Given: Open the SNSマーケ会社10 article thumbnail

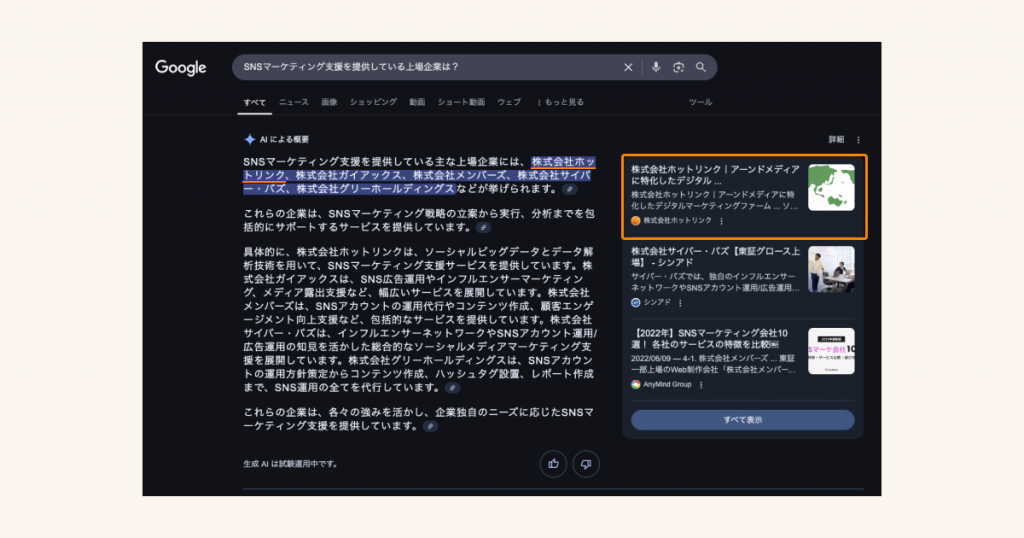Looking at the screenshot, I should (831, 351).
